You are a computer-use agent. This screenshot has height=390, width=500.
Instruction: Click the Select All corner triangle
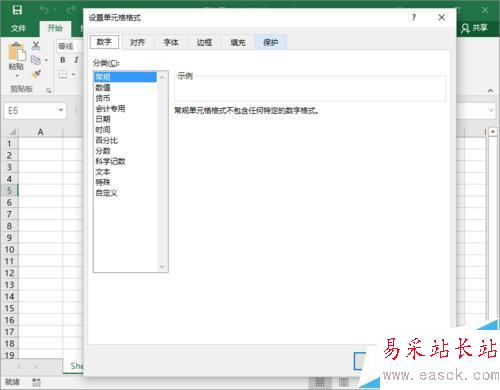coord(12,132)
